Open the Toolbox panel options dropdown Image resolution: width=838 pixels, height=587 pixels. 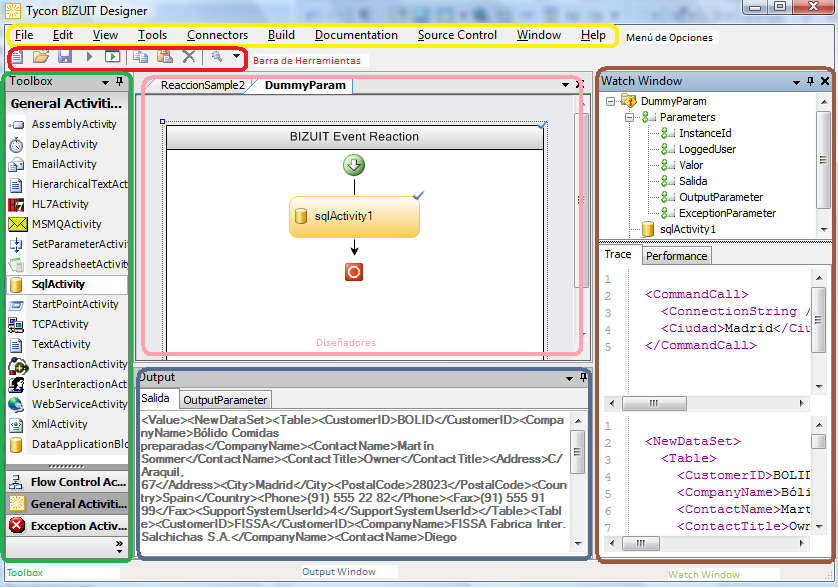(x=105, y=82)
